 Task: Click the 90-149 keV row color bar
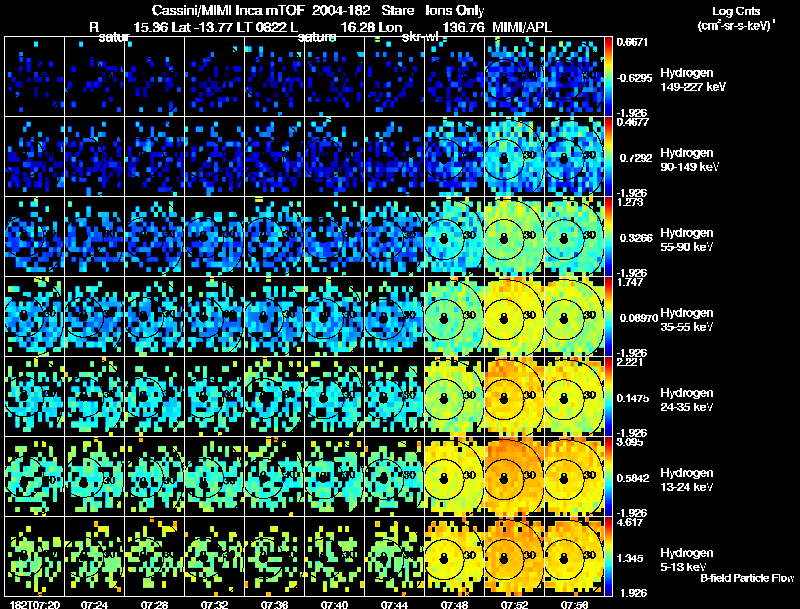(608, 157)
